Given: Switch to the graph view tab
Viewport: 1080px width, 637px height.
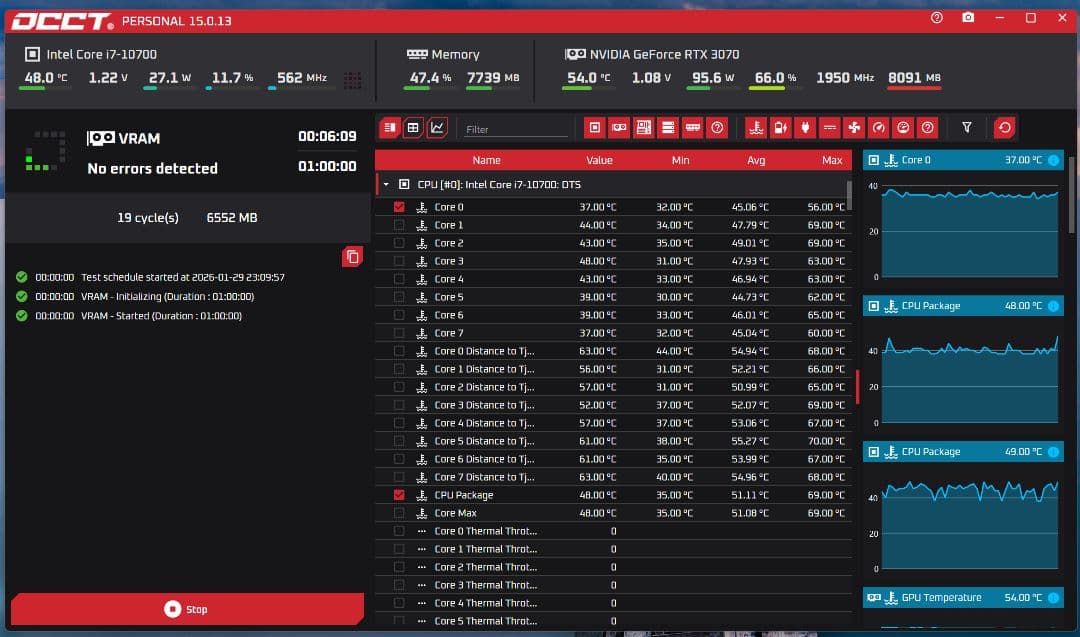Looking at the screenshot, I should pos(437,128).
